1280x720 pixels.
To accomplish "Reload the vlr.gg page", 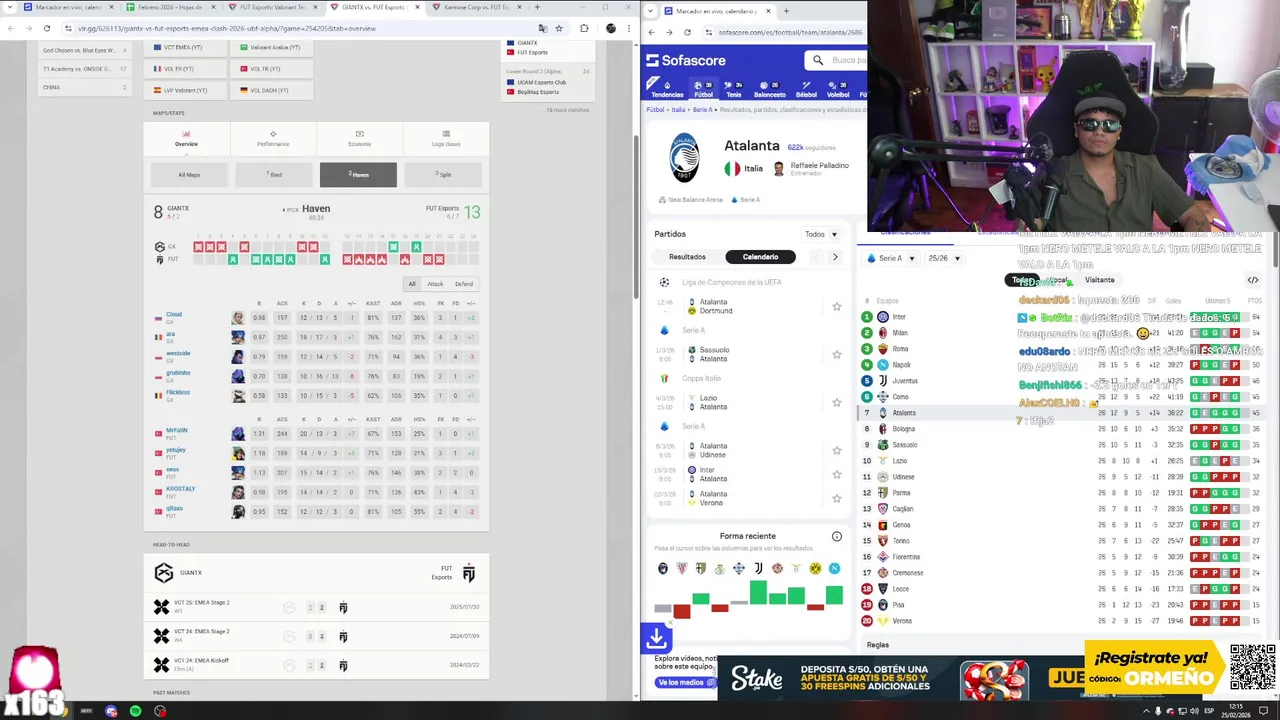I will click(47, 28).
